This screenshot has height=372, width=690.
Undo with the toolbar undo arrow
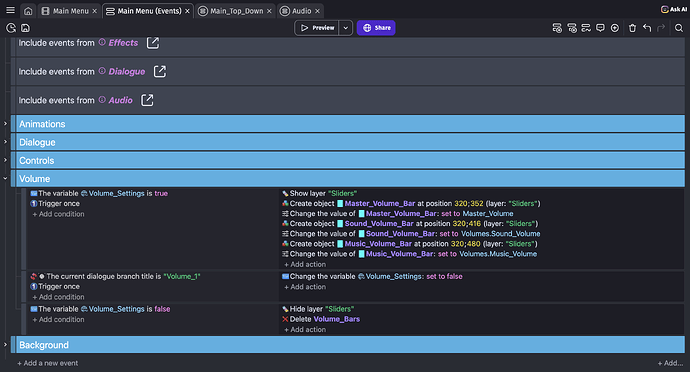click(x=646, y=28)
